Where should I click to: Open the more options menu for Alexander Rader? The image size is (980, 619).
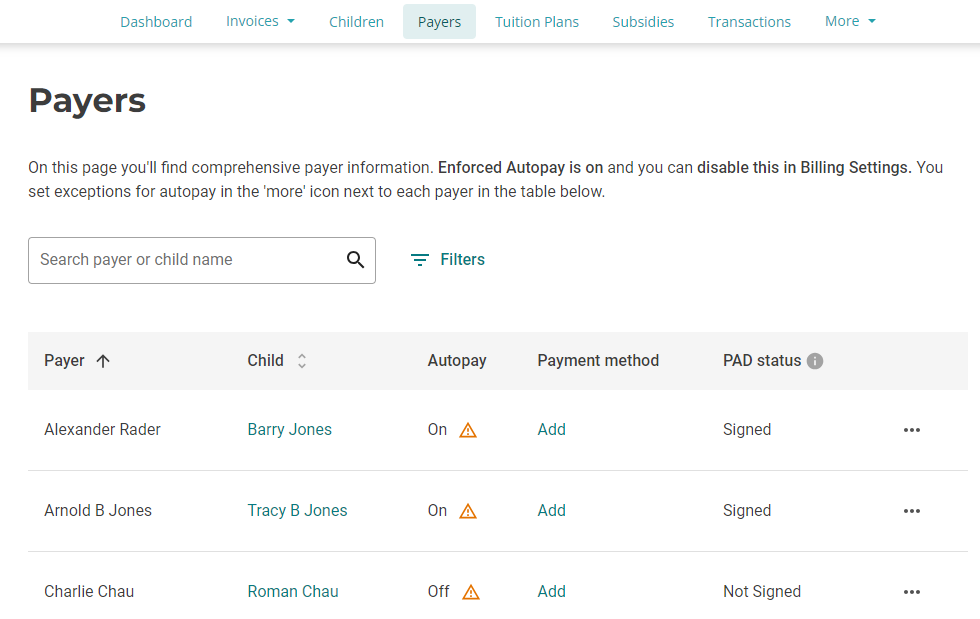[911, 429]
